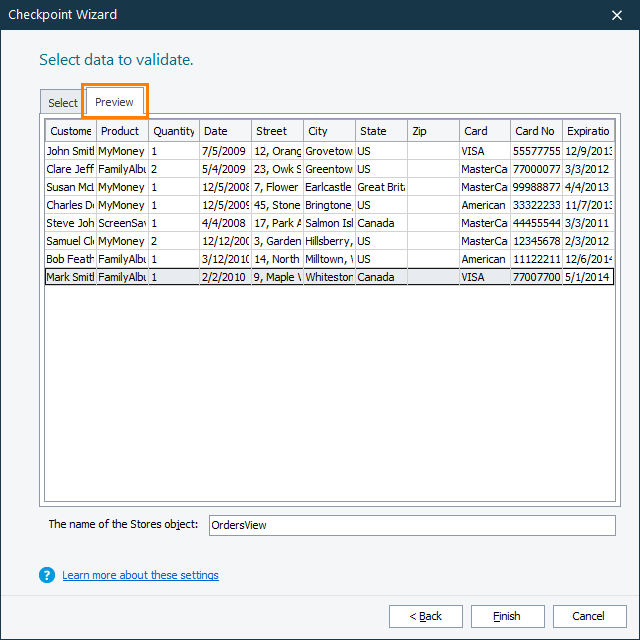Click the Product column header

click(x=122, y=131)
